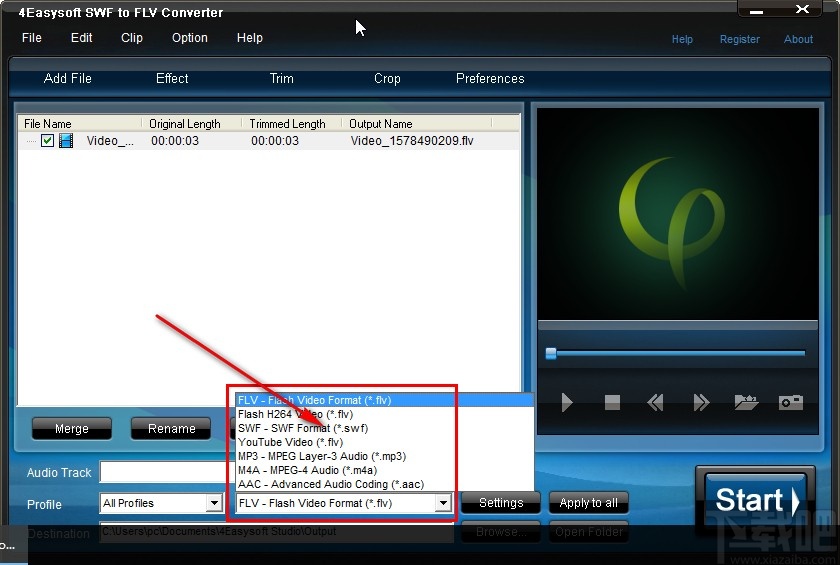This screenshot has height=565, width=840.
Task: Skip forward with fast-forward icon
Action: click(701, 402)
